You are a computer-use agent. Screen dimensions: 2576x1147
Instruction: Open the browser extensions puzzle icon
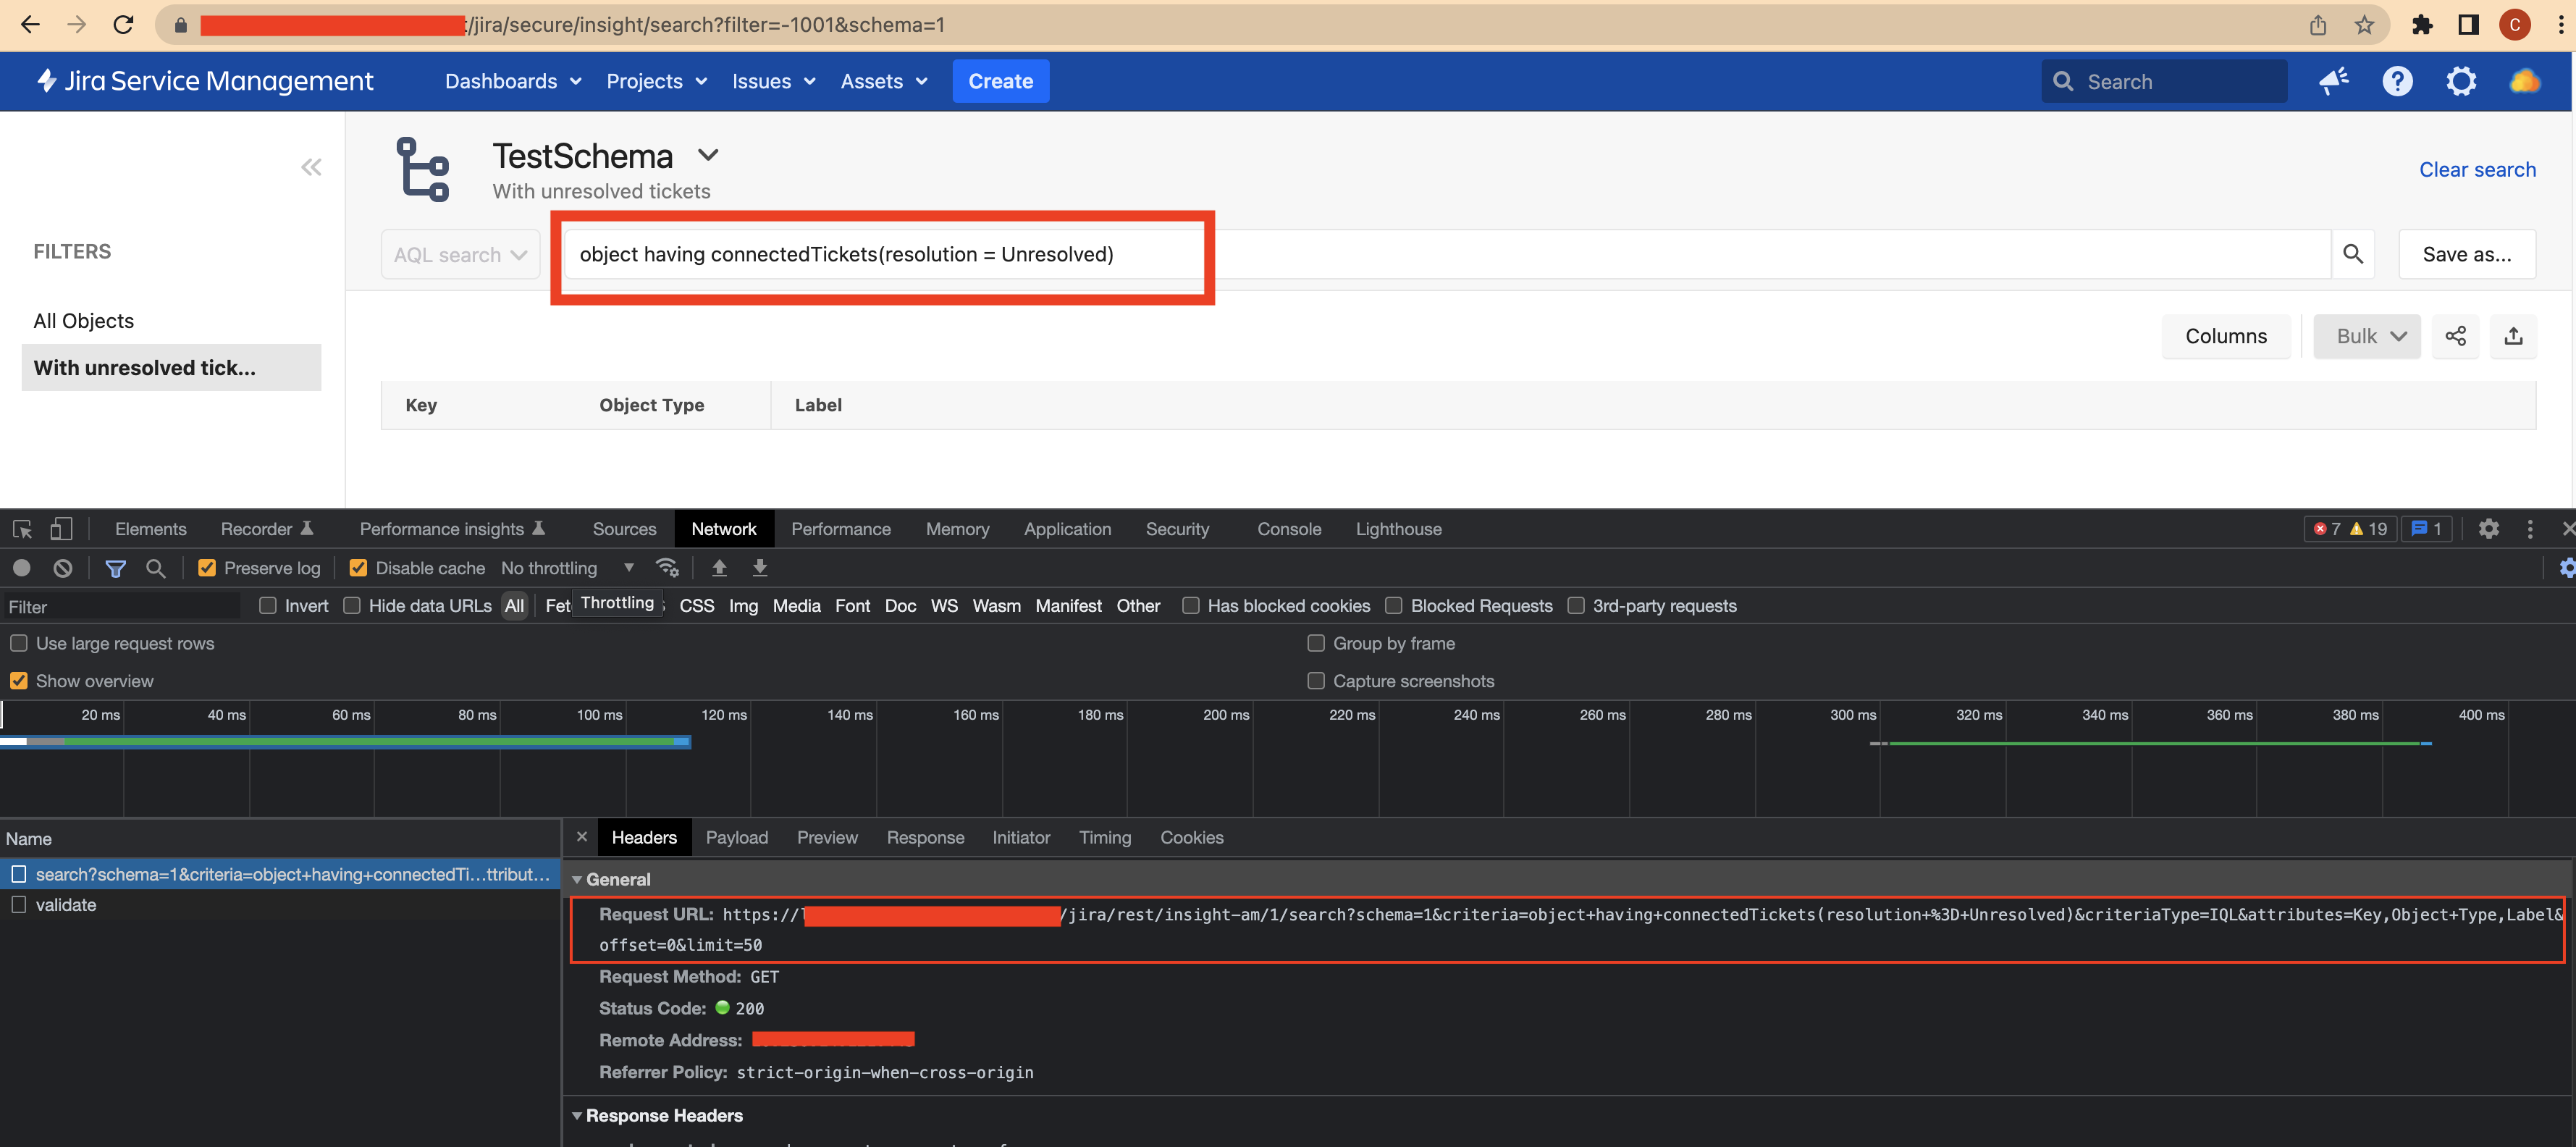(2421, 25)
